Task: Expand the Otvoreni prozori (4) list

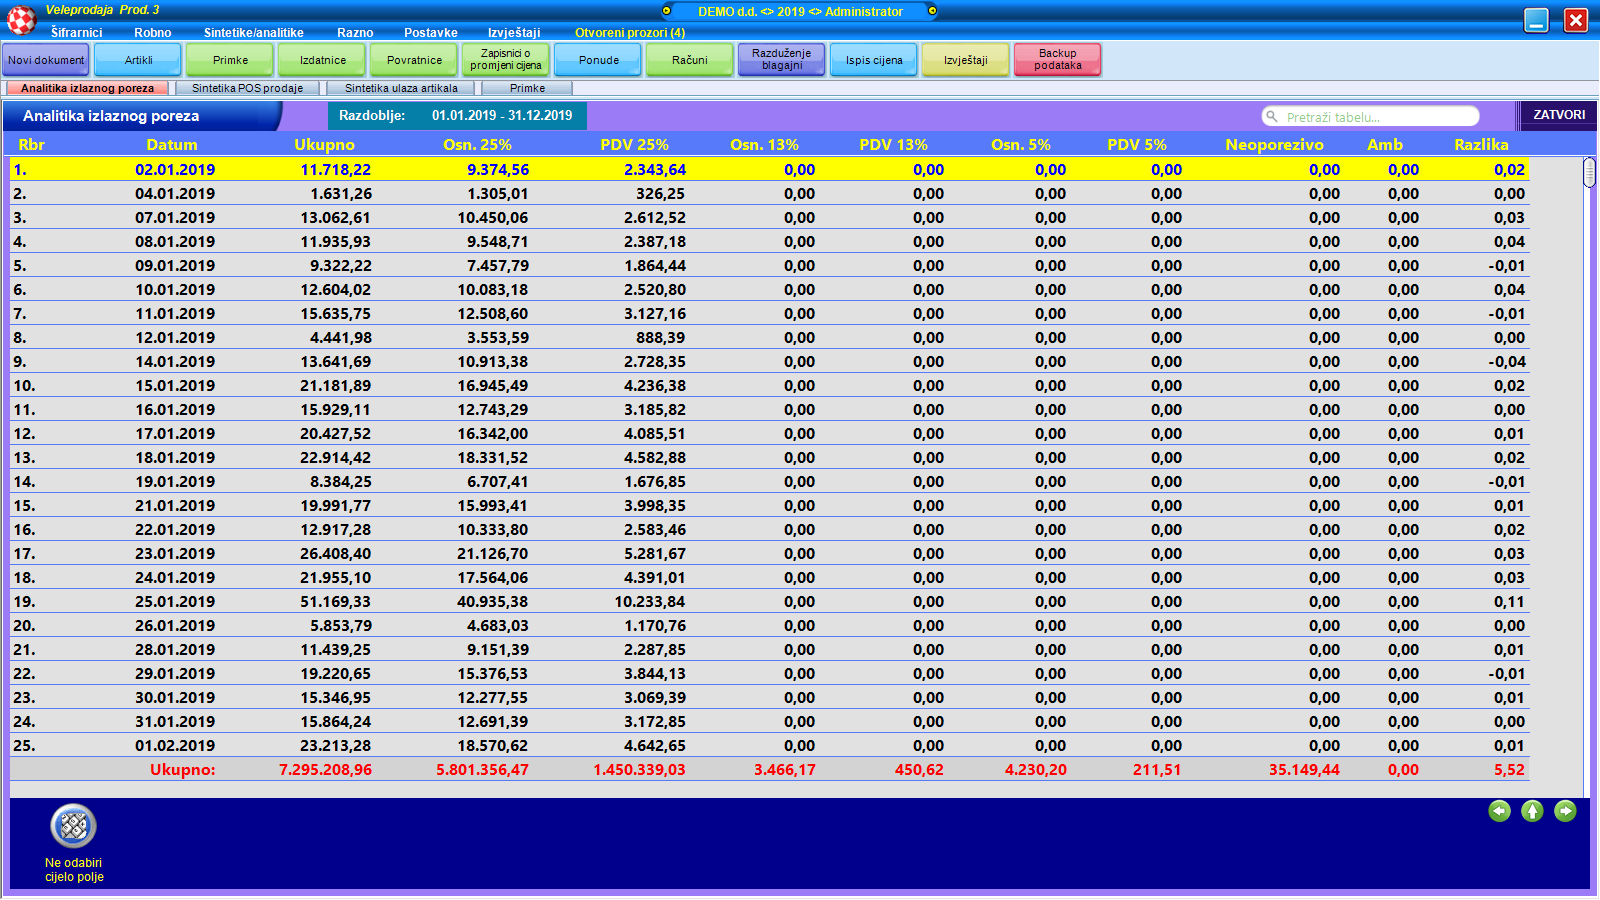Action: click(629, 33)
